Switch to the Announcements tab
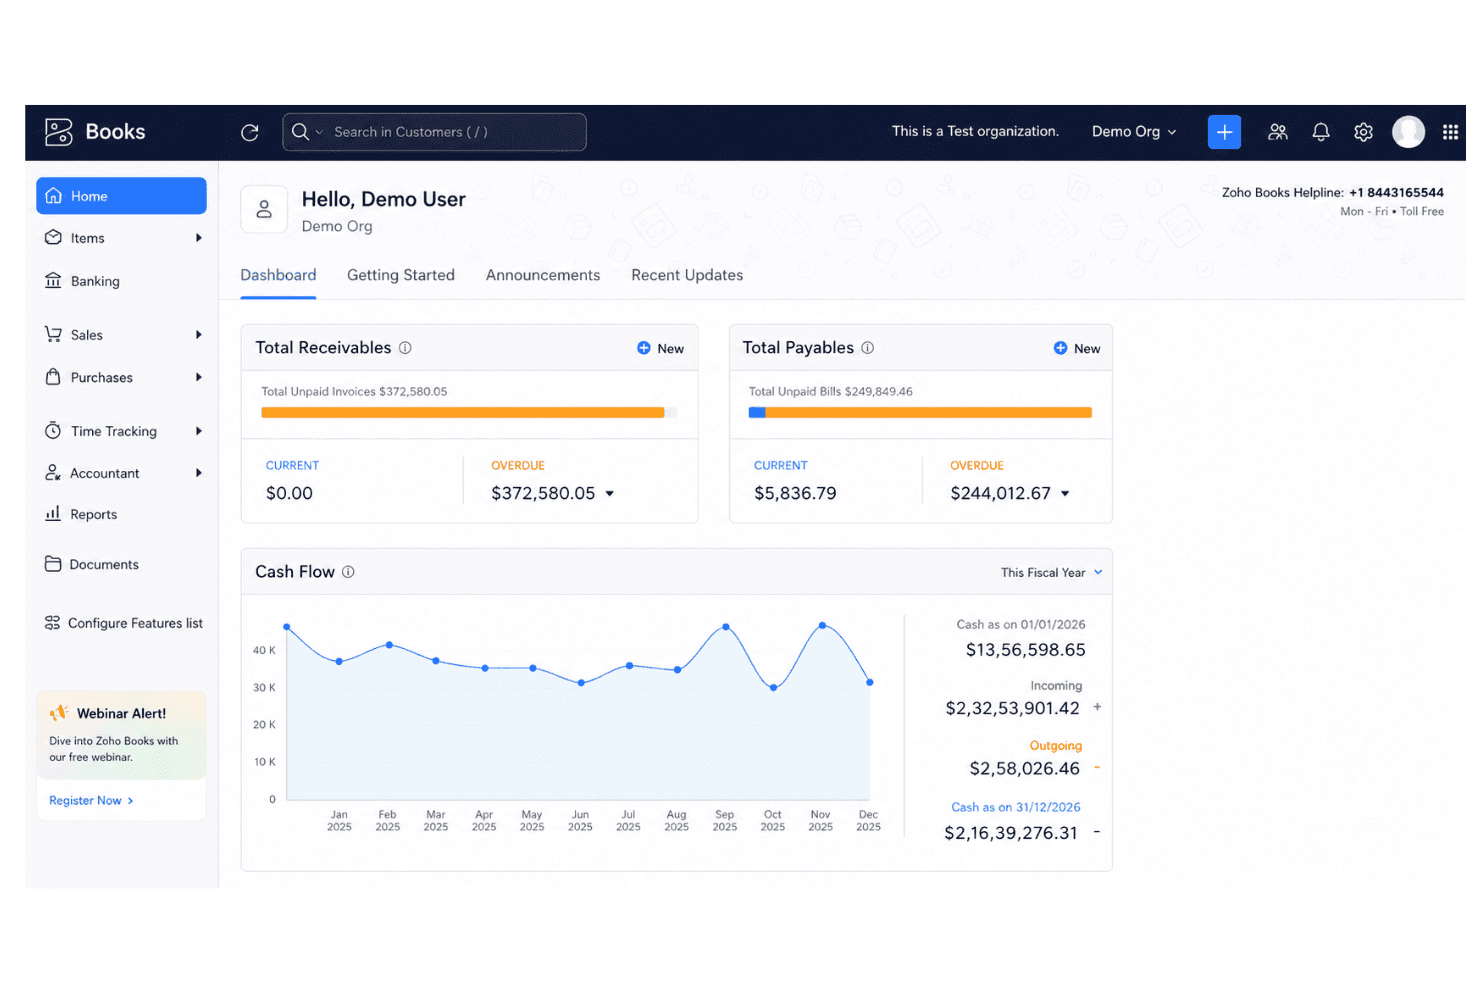 (543, 275)
